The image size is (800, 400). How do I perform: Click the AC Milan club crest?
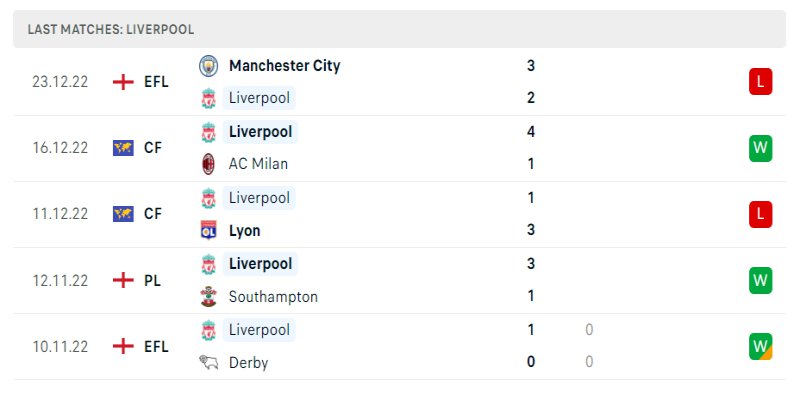[x=208, y=163]
